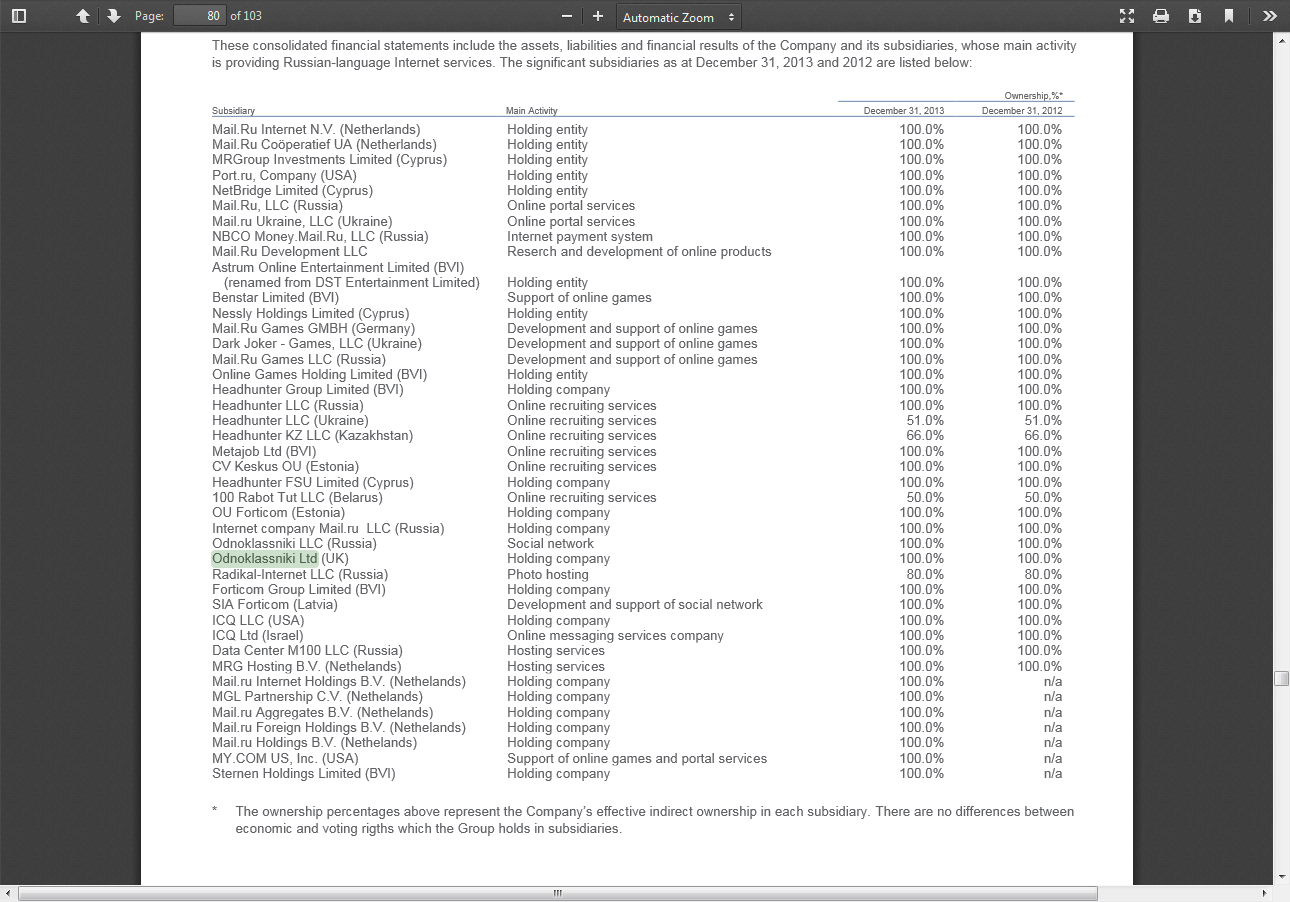The height and width of the screenshot is (902, 1290).
Task: Click the vertical scrollbar down arrow
Action: [1282, 878]
